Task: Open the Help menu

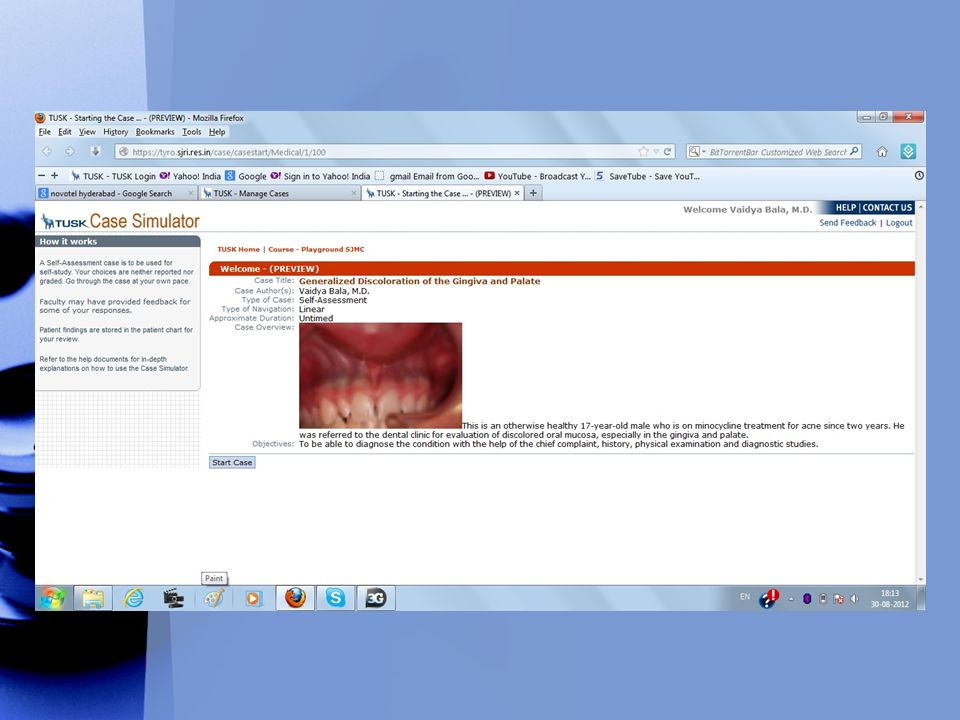Action: [x=217, y=132]
